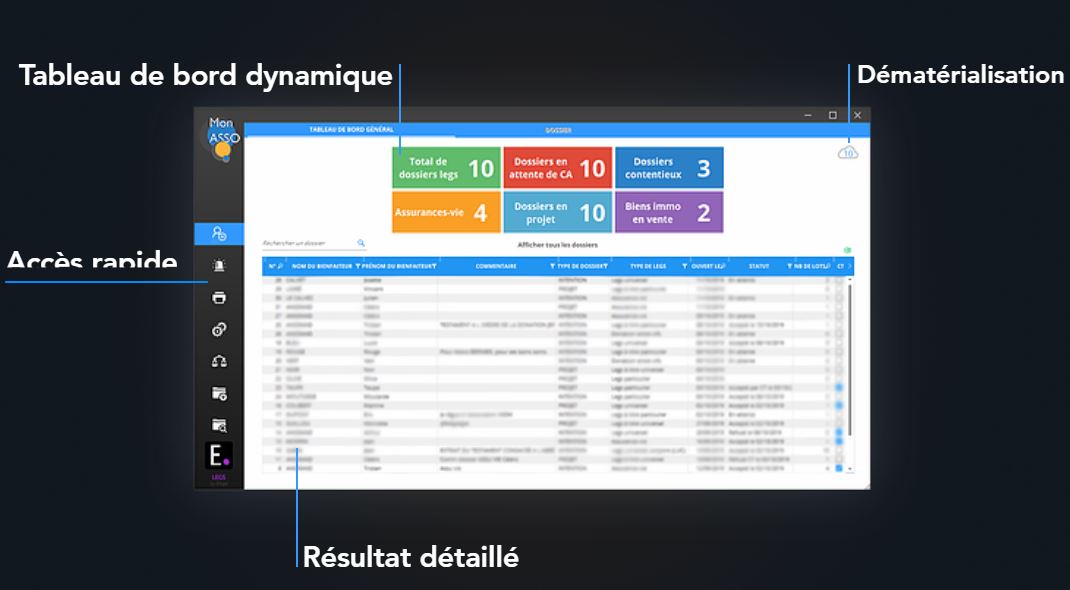Select the justice scales icon in sidebar
The image size is (1070, 590).
click(x=219, y=361)
